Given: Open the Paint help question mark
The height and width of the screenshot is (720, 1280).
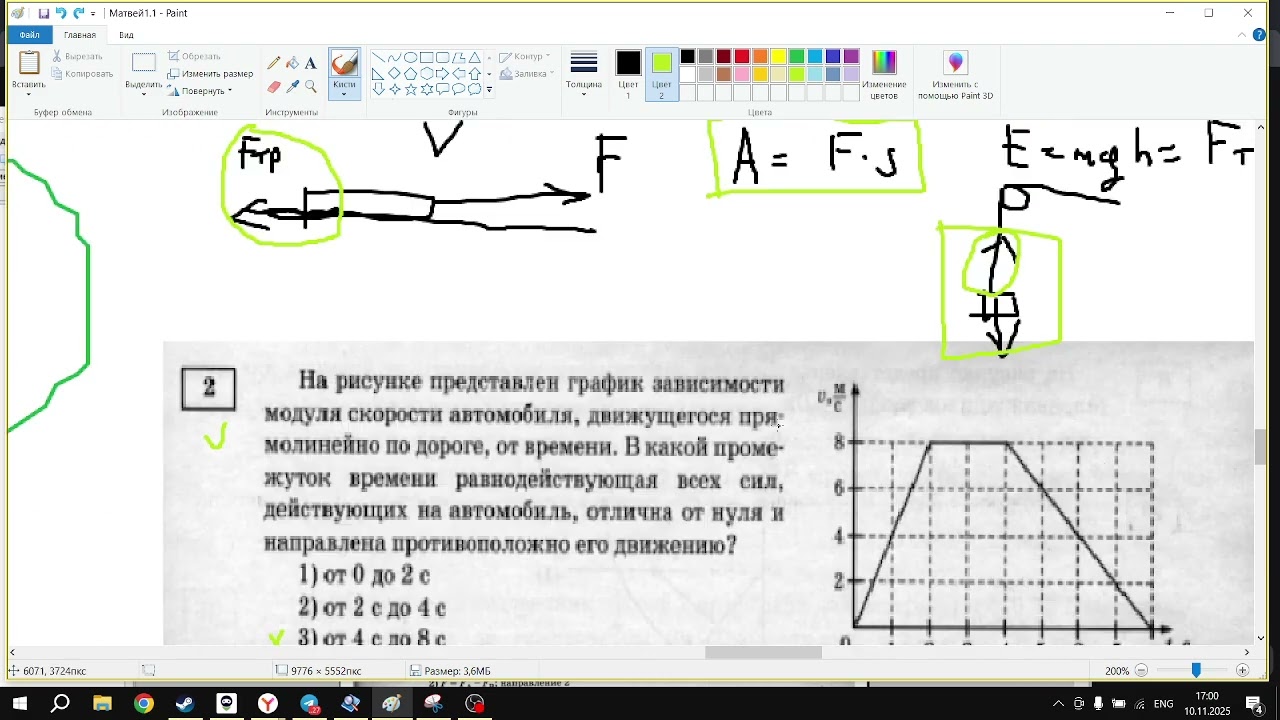Looking at the screenshot, I should [1259, 34].
